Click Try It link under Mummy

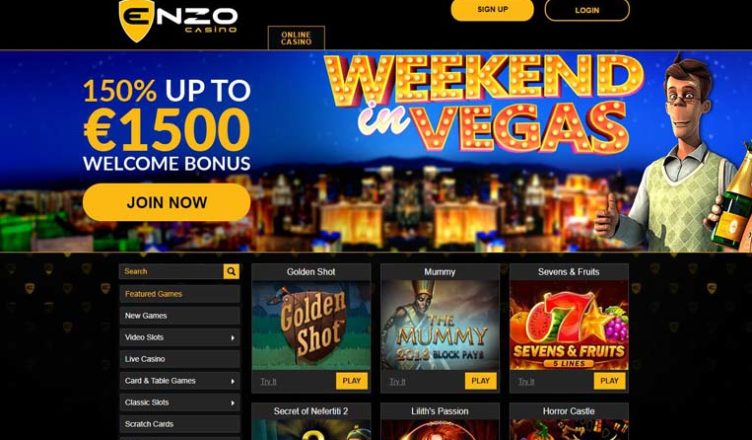pos(397,381)
